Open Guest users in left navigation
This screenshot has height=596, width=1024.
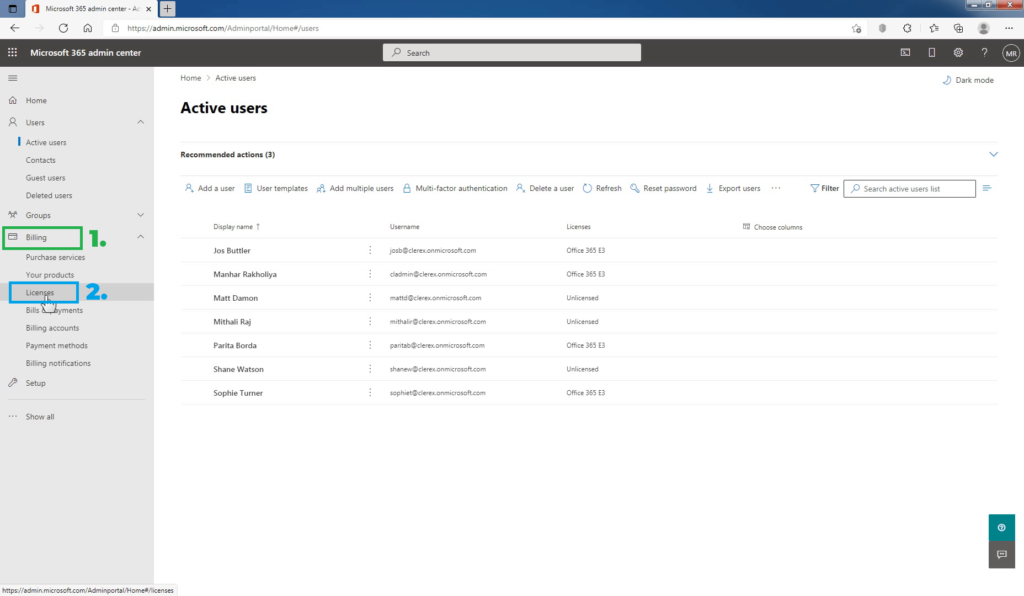45,178
